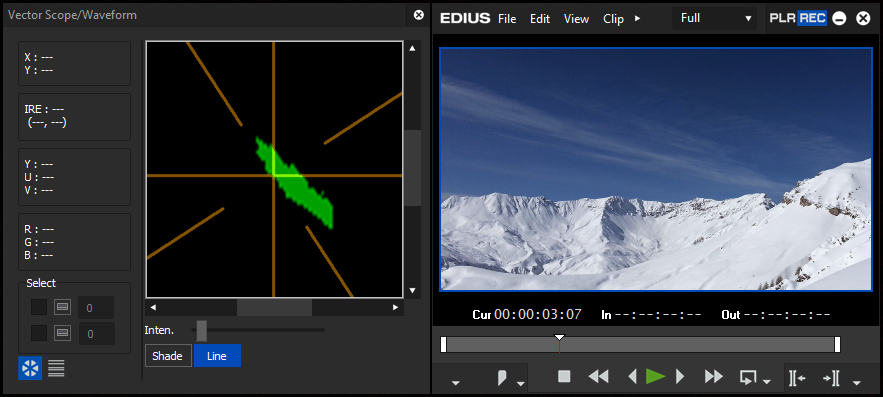The width and height of the screenshot is (883, 397).
Task: Switch to the waveform view icon
Action: pos(56,368)
